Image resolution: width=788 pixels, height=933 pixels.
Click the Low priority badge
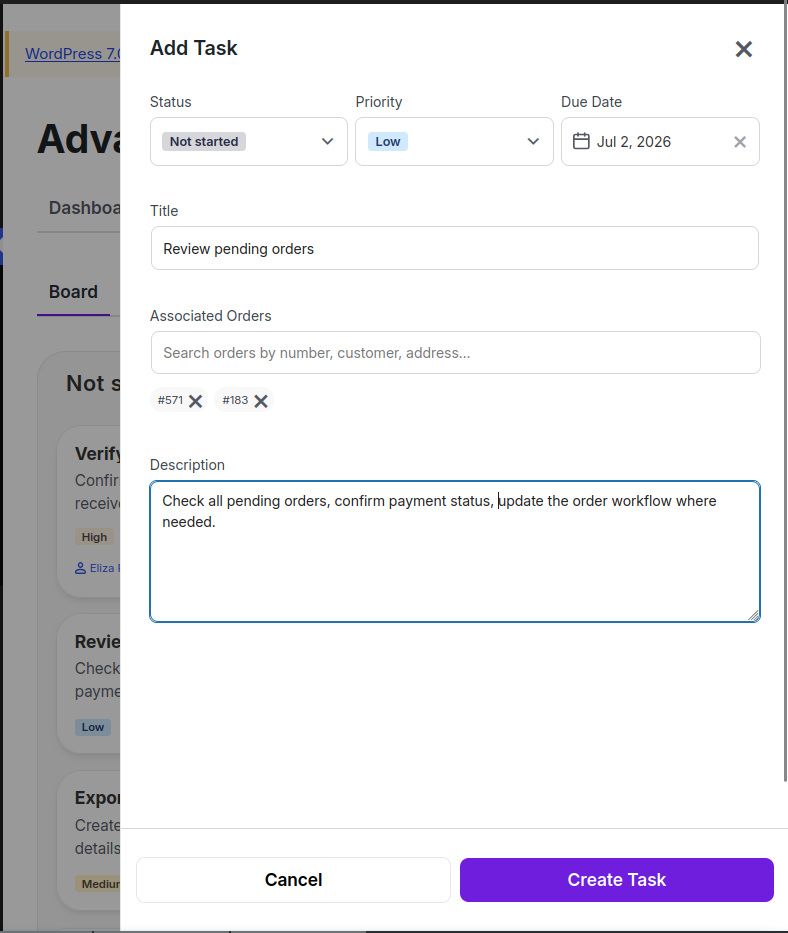click(x=387, y=142)
